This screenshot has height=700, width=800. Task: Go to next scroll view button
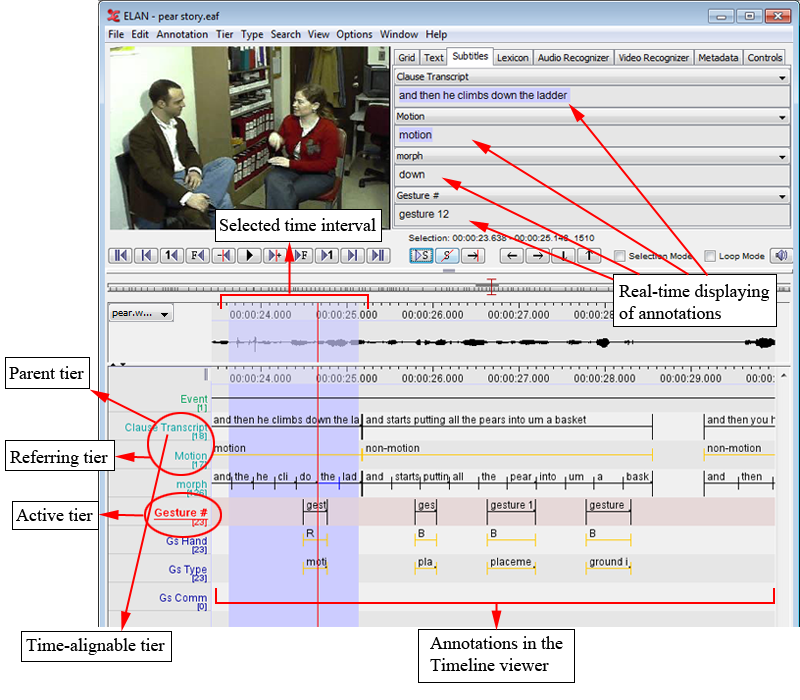click(x=353, y=255)
